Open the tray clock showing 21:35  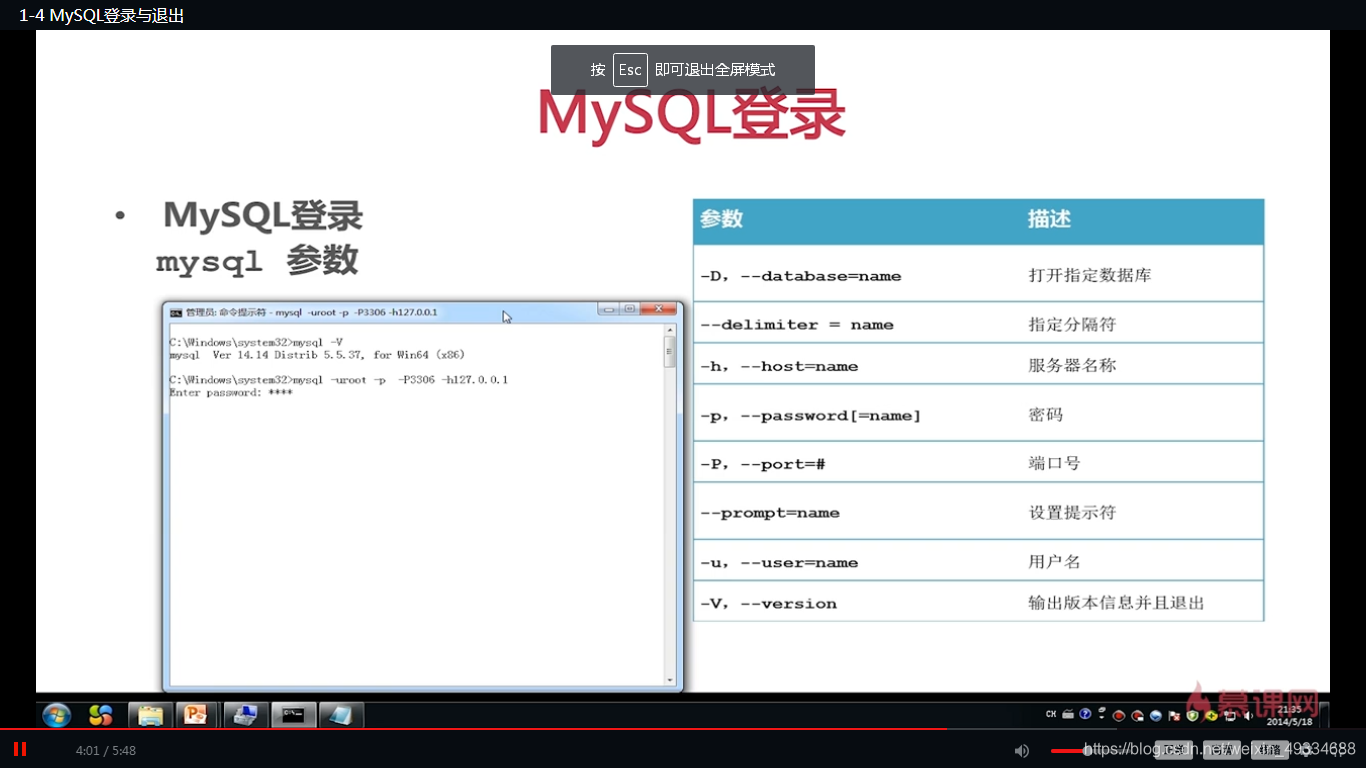click(1288, 715)
